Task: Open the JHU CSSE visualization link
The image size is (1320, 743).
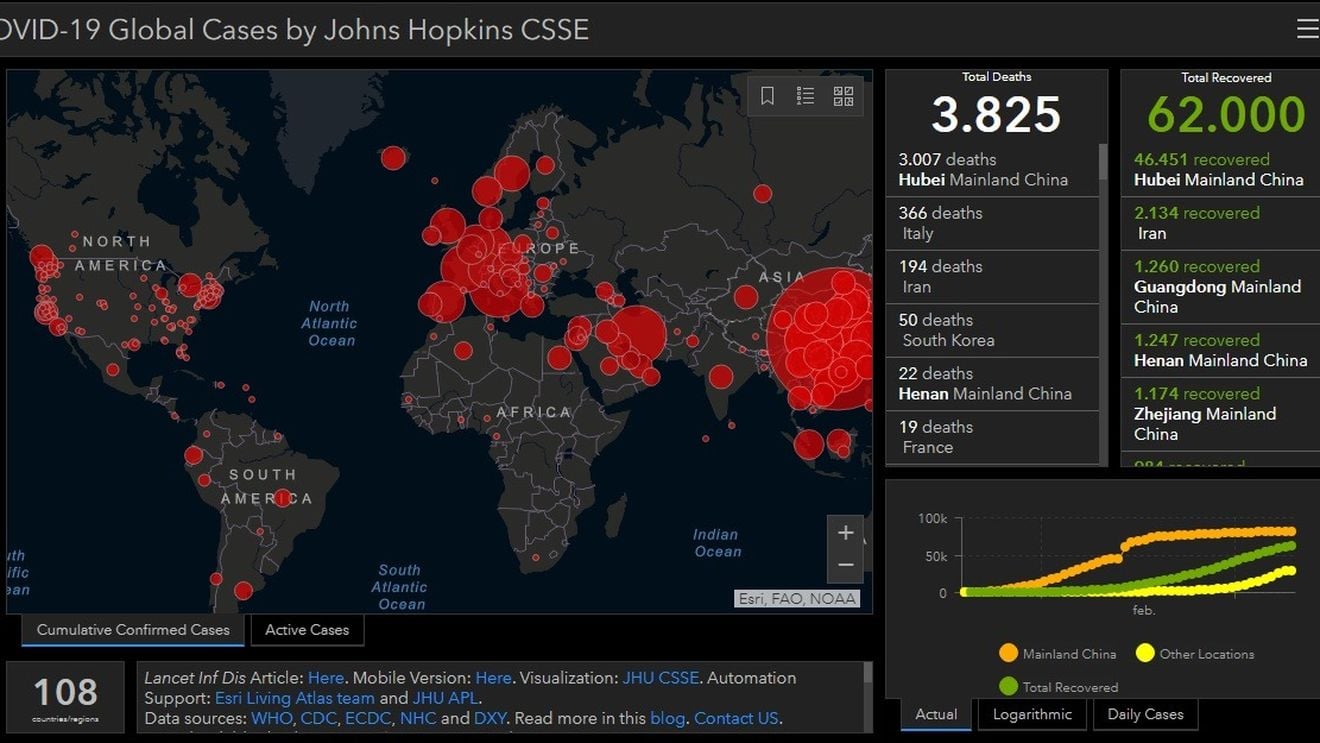Action: [x=660, y=678]
